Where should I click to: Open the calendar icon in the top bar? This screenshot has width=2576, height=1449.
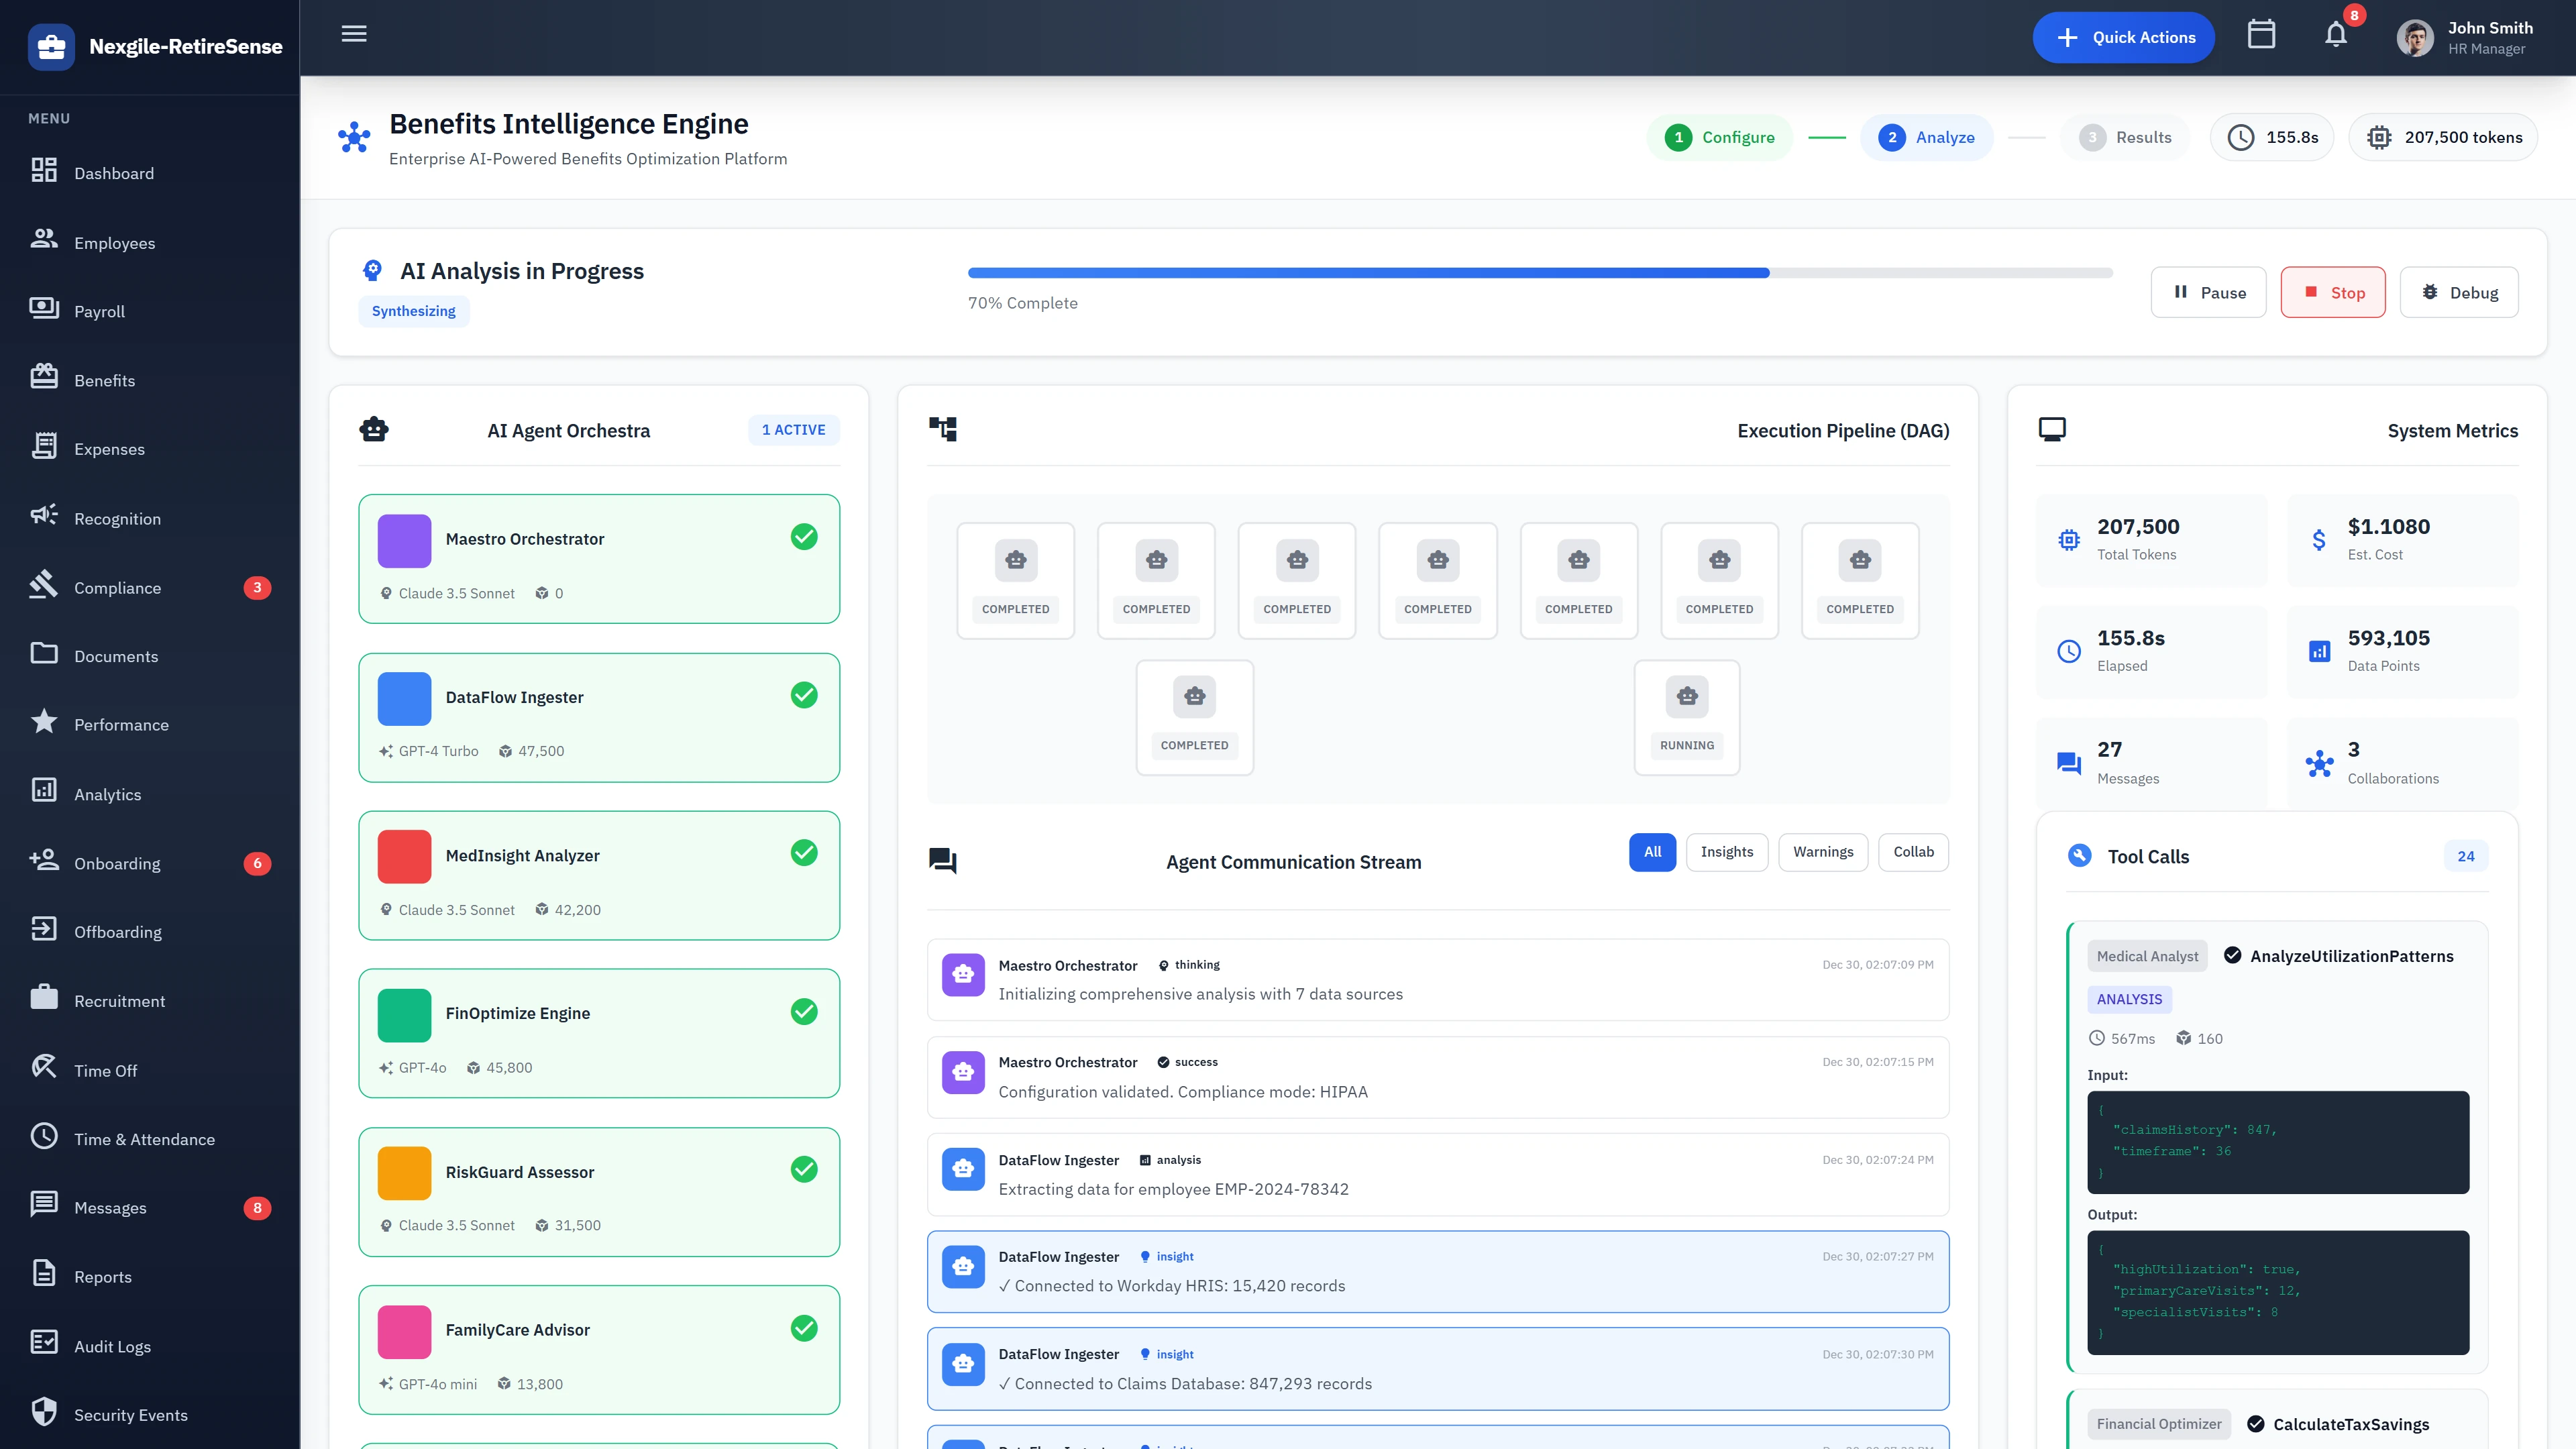(x=2262, y=33)
